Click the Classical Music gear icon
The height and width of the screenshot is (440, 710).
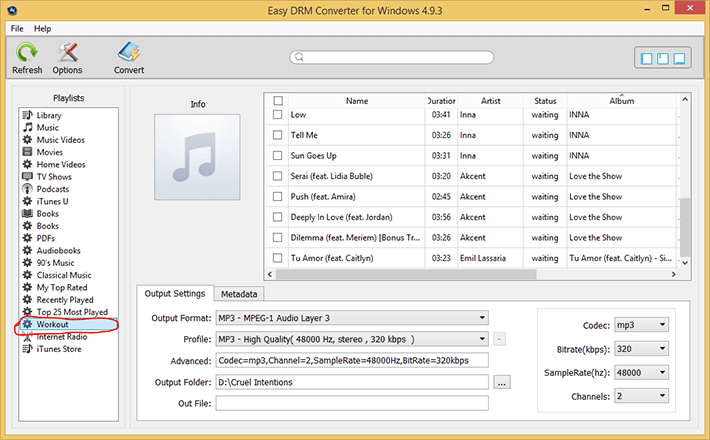coord(28,275)
